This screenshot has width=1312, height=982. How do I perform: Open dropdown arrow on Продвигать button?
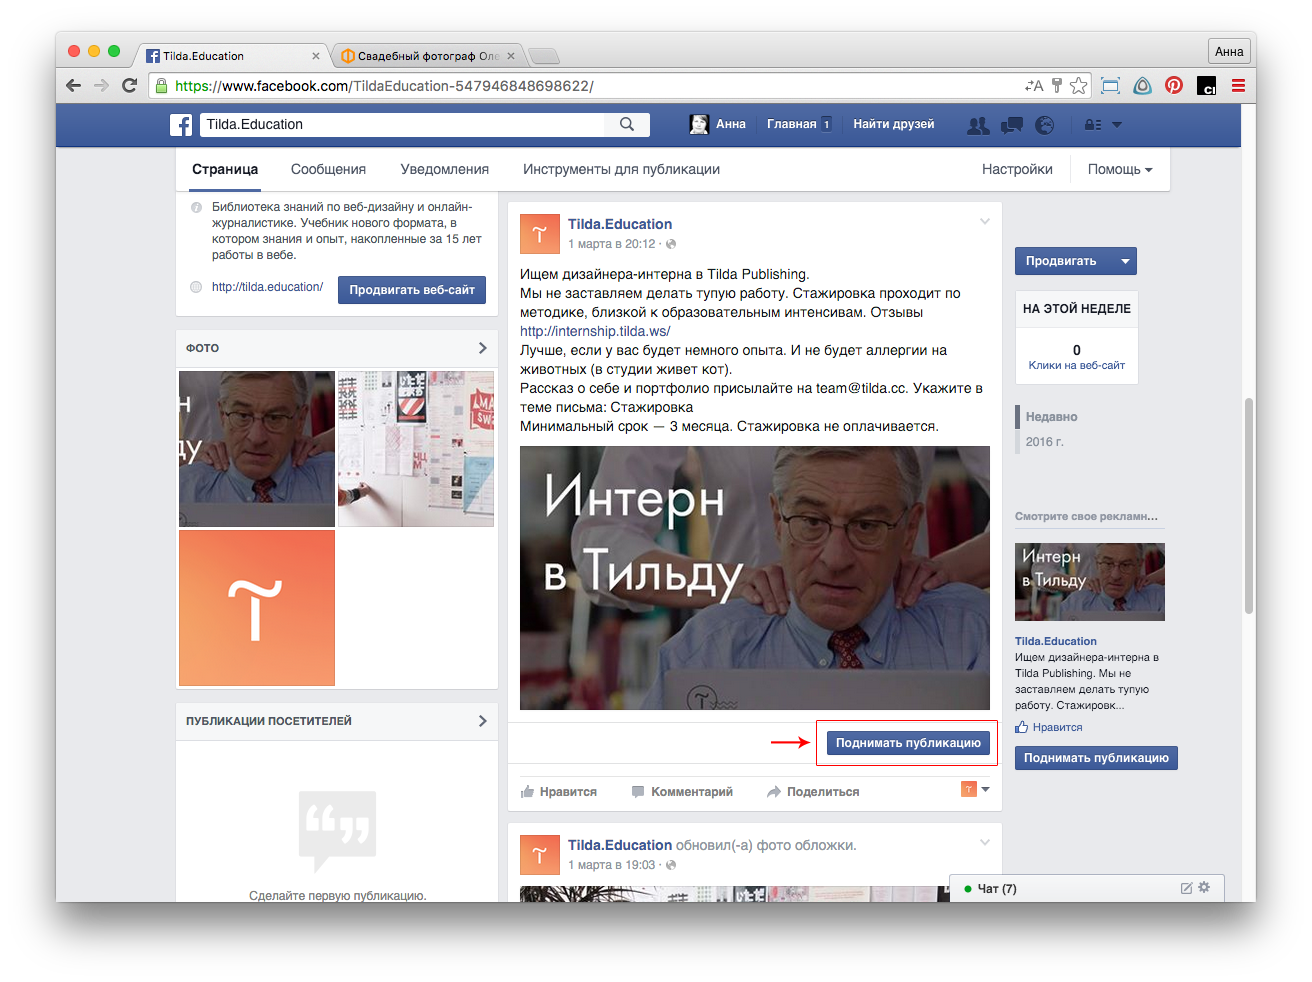click(1125, 262)
